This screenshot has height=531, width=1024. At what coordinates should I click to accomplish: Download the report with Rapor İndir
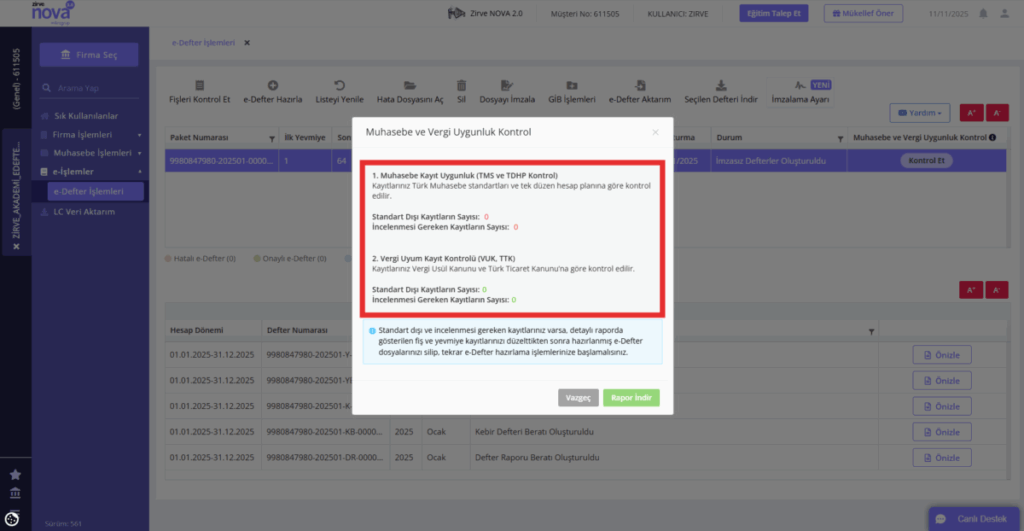click(x=631, y=398)
